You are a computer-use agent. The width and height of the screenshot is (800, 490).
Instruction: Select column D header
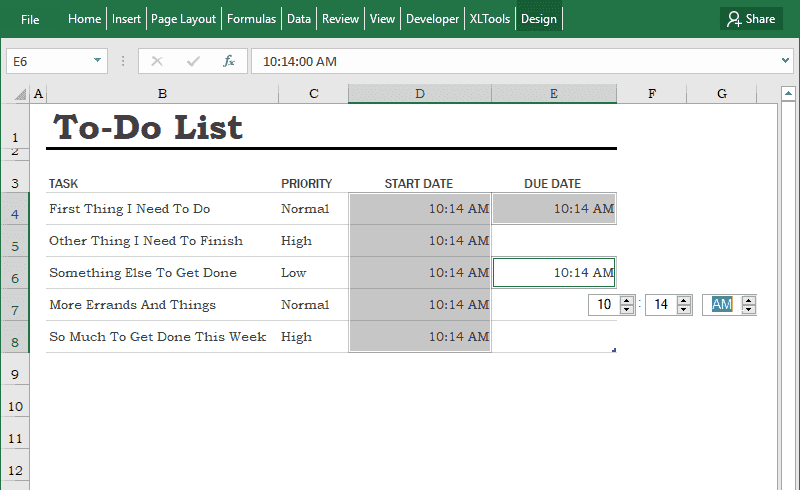point(419,94)
